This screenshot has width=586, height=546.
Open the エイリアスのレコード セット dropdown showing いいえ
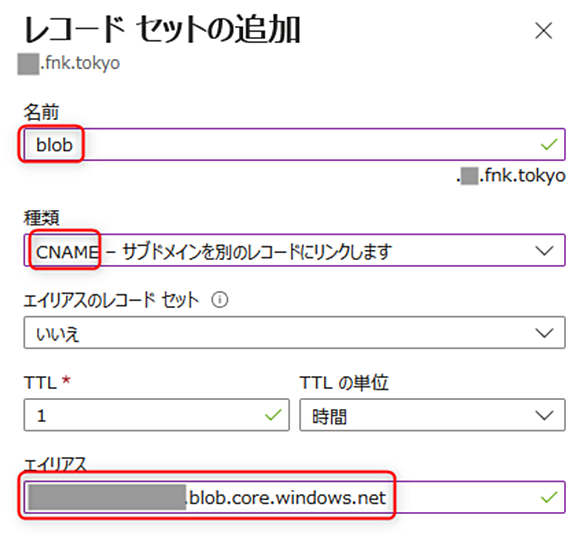294,333
